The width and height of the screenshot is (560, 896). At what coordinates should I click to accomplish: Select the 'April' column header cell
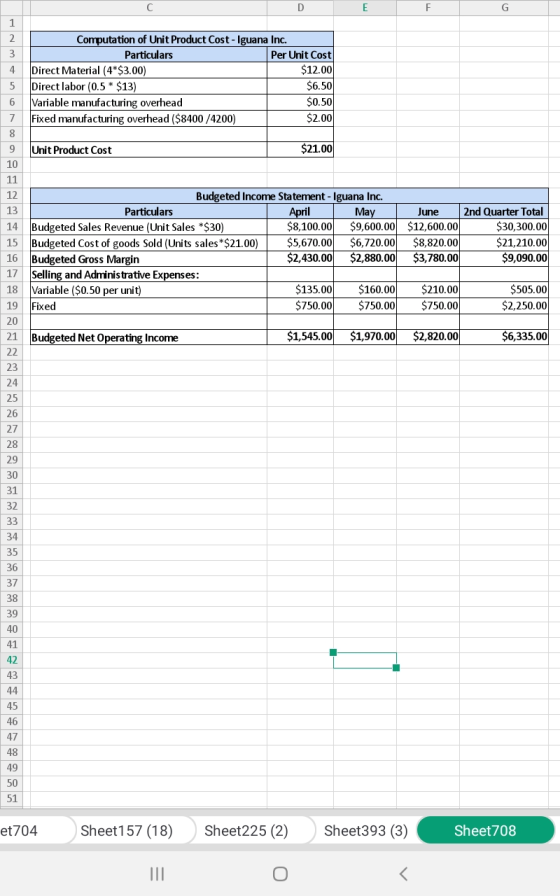(x=300, y=211)
